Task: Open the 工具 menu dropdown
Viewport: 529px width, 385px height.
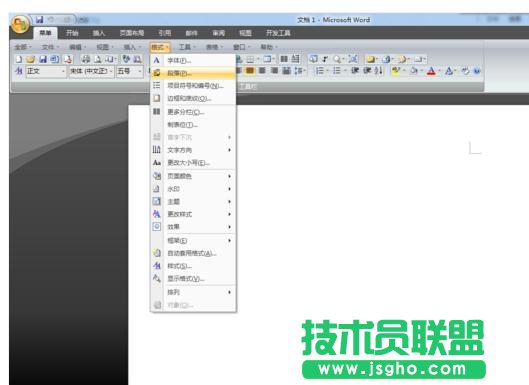Action: click(x=187, y=47)
